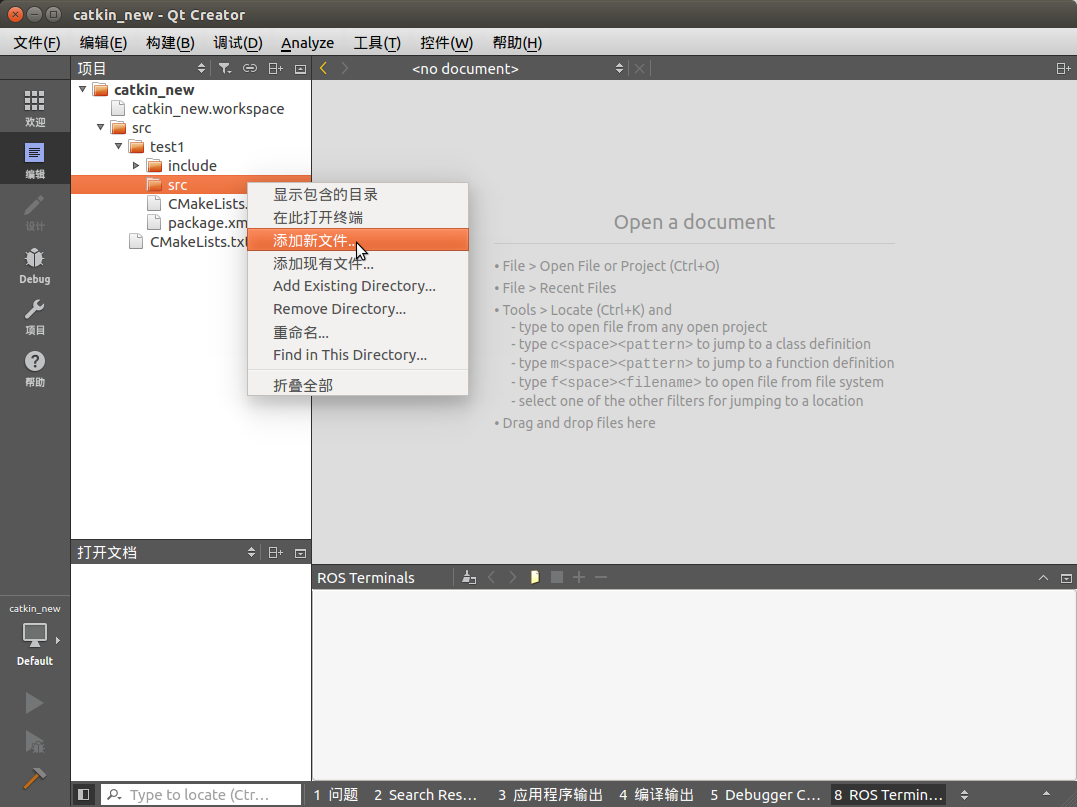This screenshot has height=807, width=1077.
Task: Choose 添加新文件... from context menu
Action: [358, 240]
